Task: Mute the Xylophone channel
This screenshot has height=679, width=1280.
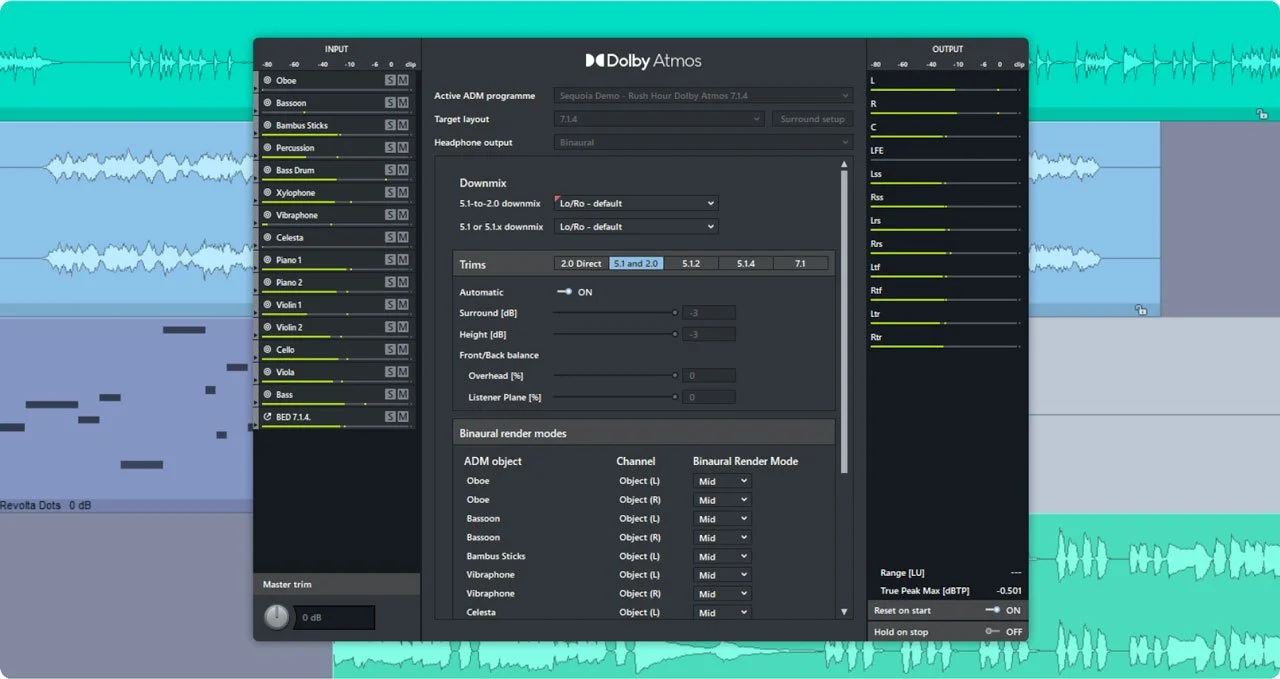Action: (403, 193)
